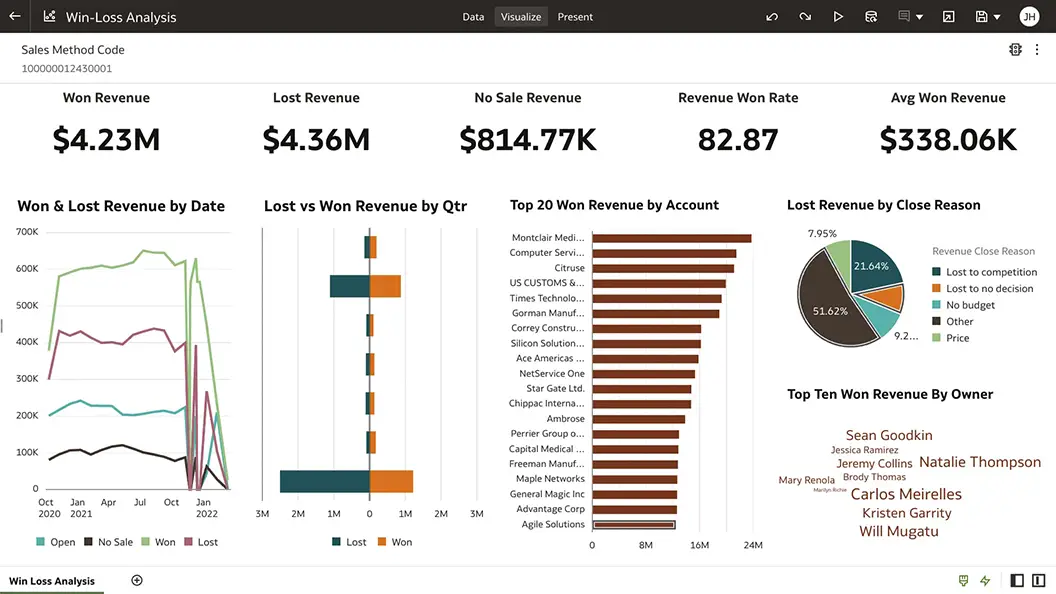Click the filter bar traffic-light icon
The image size is (1056, 594).
[1016, 50]
